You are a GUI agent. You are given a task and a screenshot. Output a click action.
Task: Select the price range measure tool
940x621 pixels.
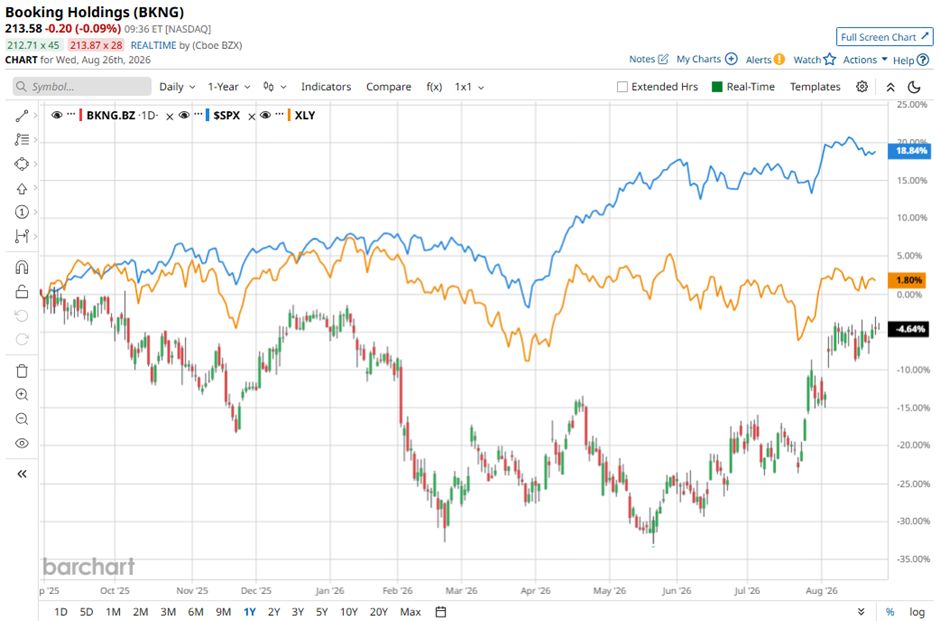[22, 236]
